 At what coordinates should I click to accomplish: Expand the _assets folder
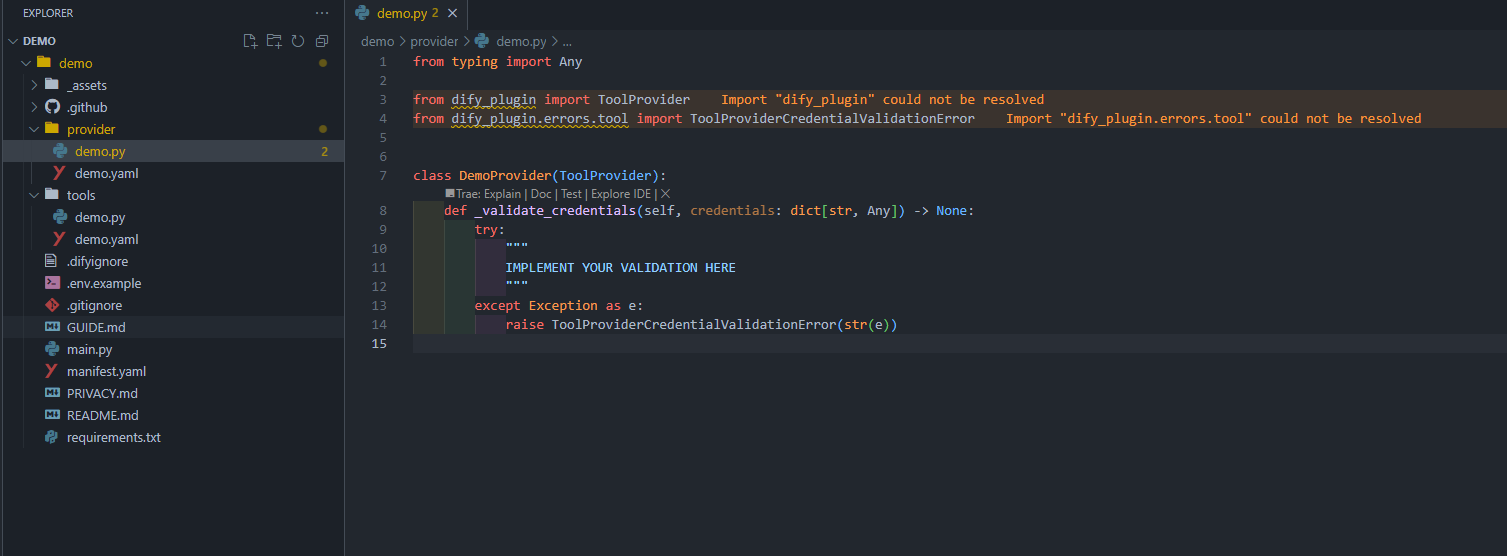(35, 85)
